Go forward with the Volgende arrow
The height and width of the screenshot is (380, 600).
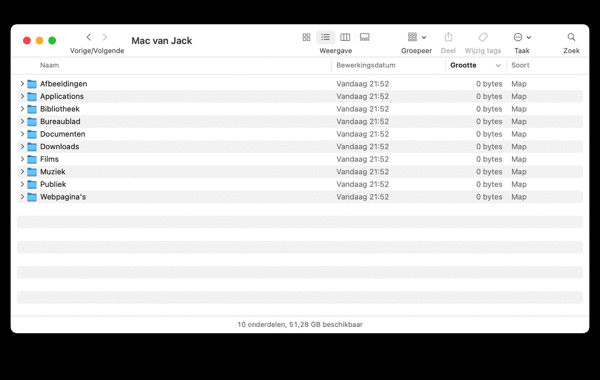pos(104,37)
